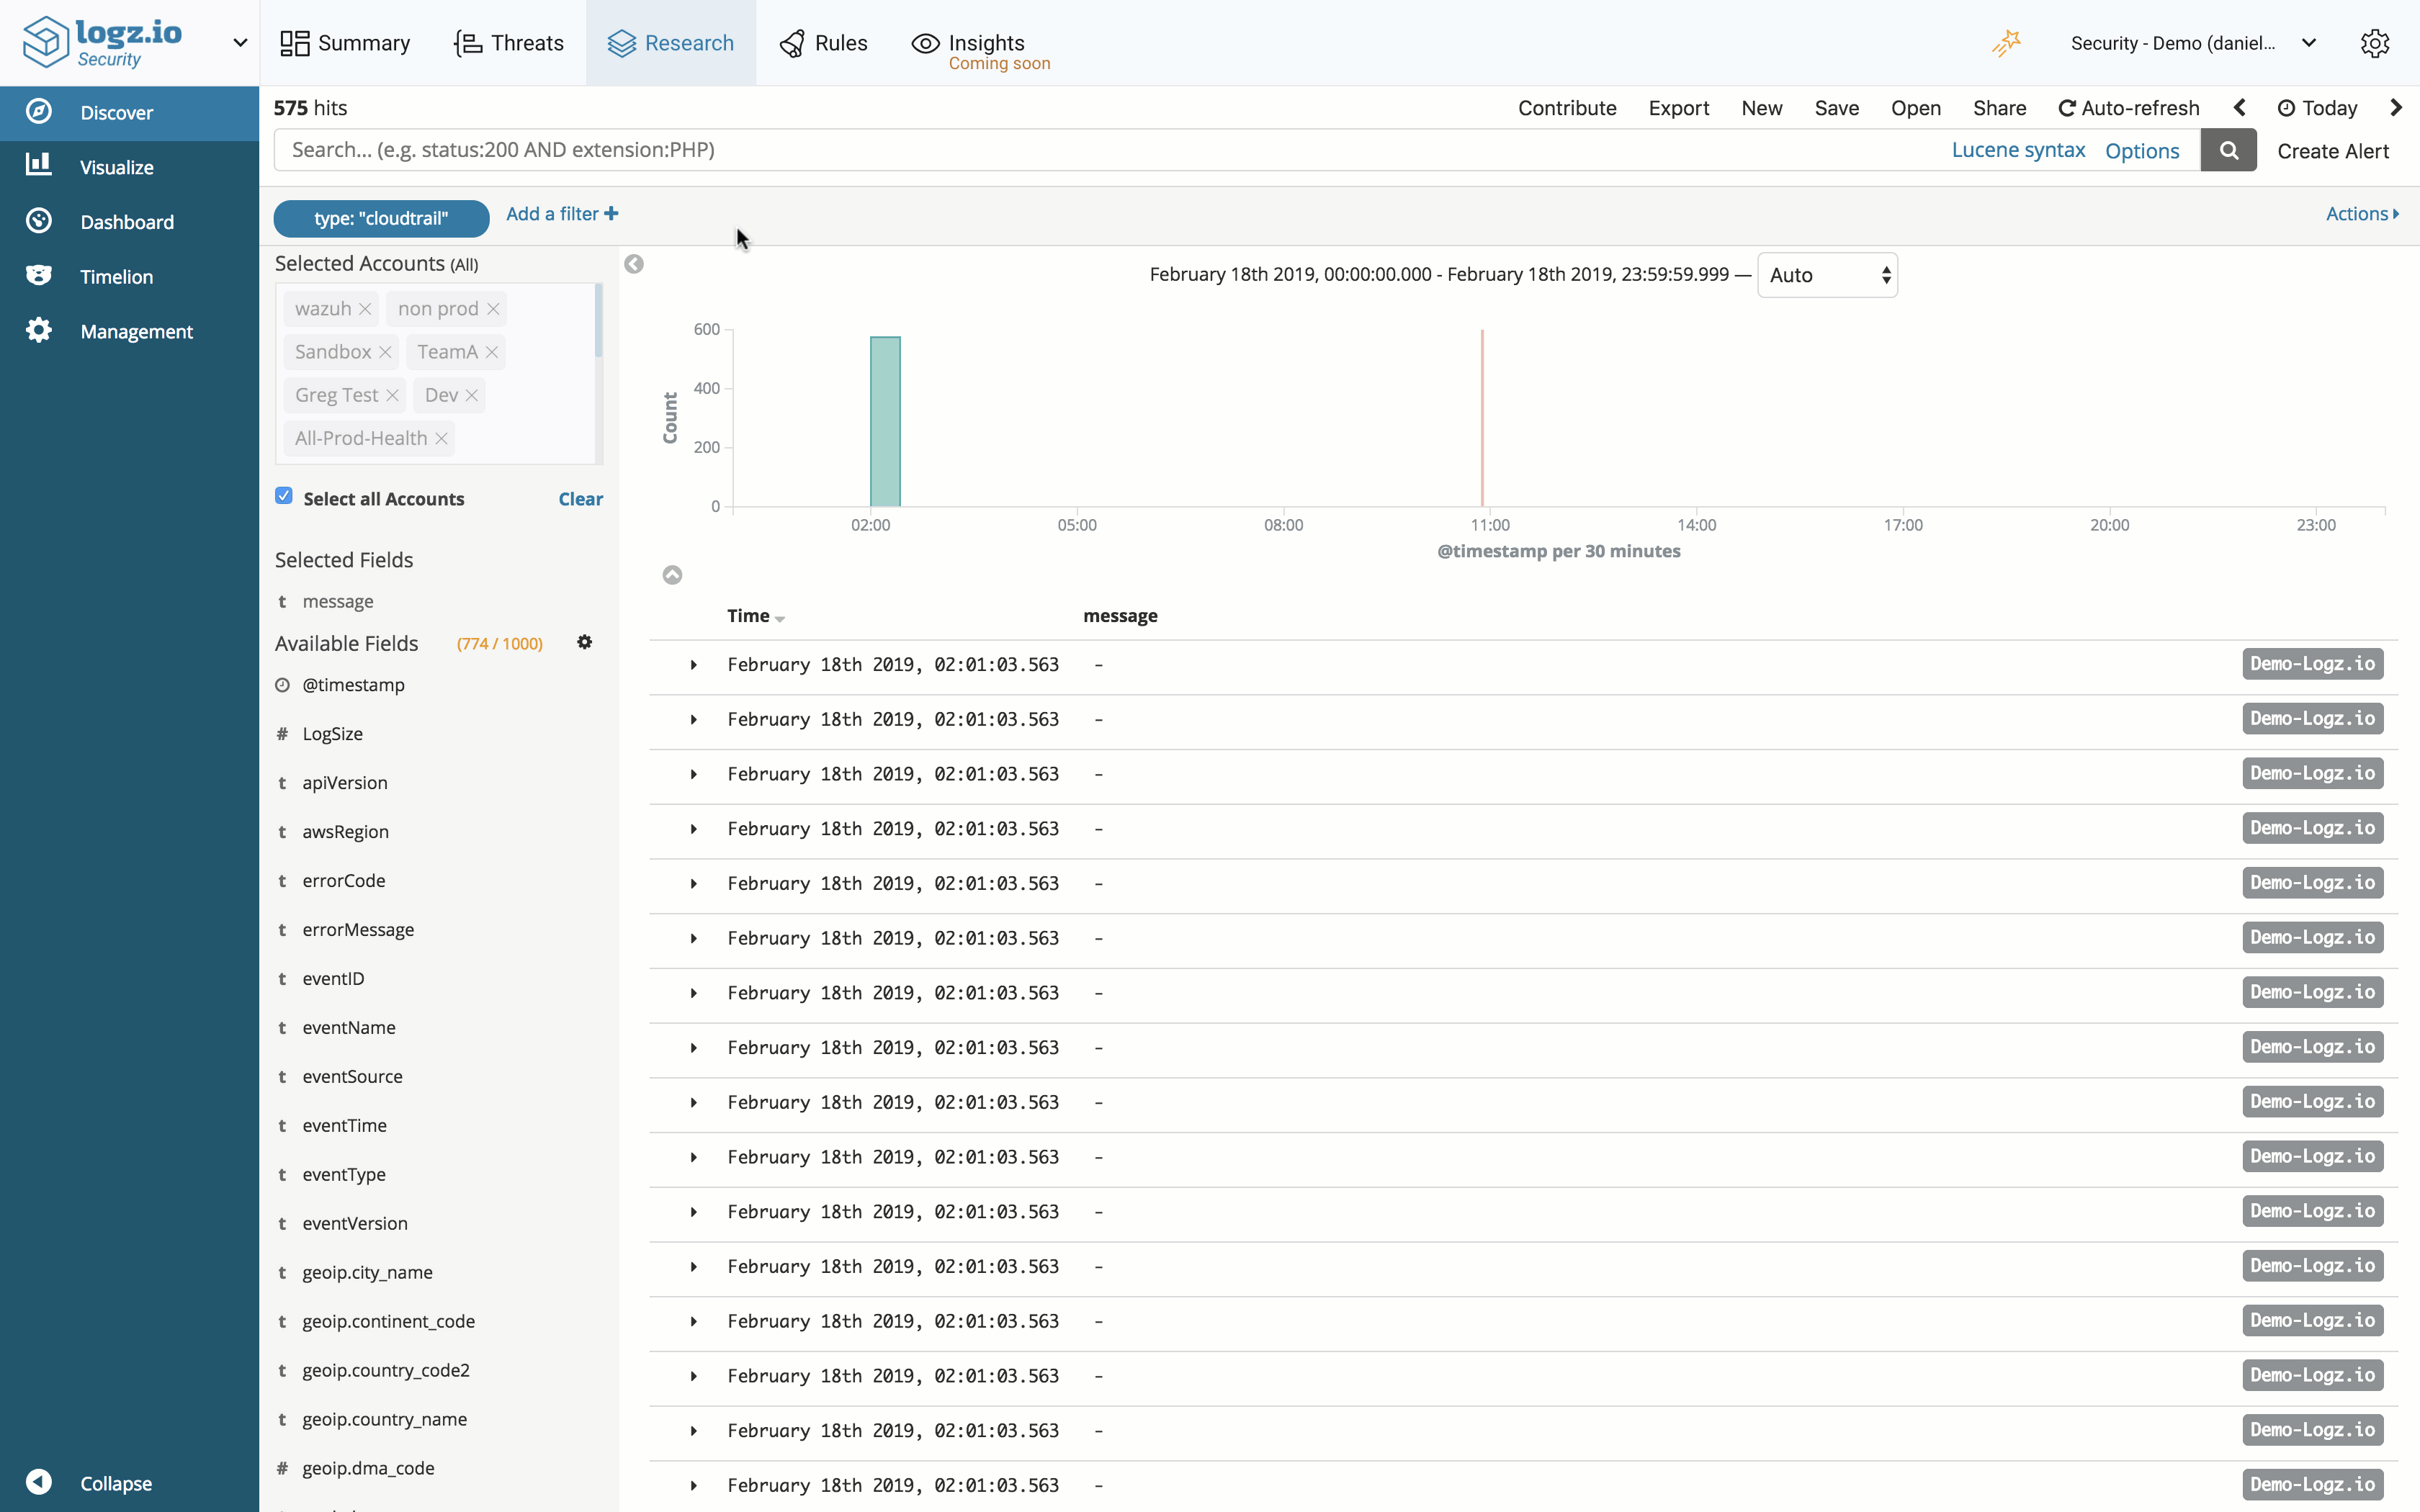Click Create Alert
Viewport: 2420px width, 1512px height.
point(2333,151)
